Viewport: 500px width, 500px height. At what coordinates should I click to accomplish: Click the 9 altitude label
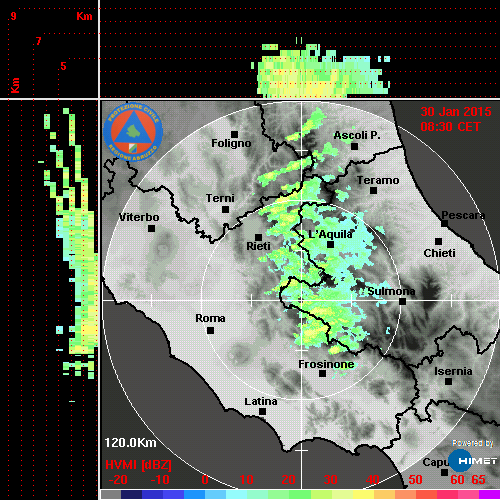coord(13,16)
